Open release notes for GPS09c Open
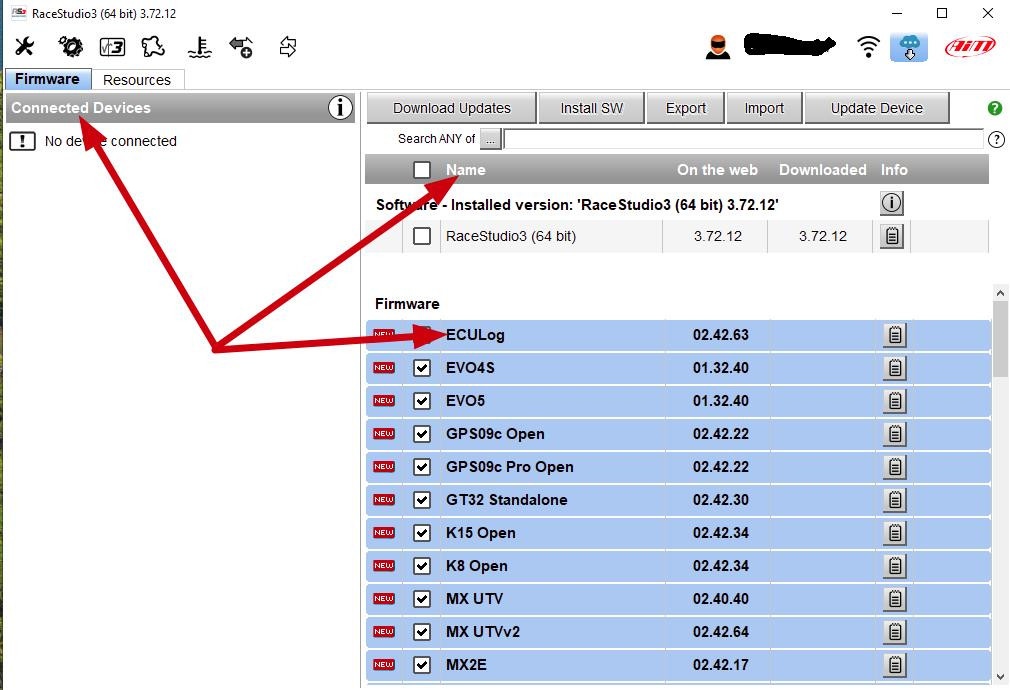 point(895,434)
